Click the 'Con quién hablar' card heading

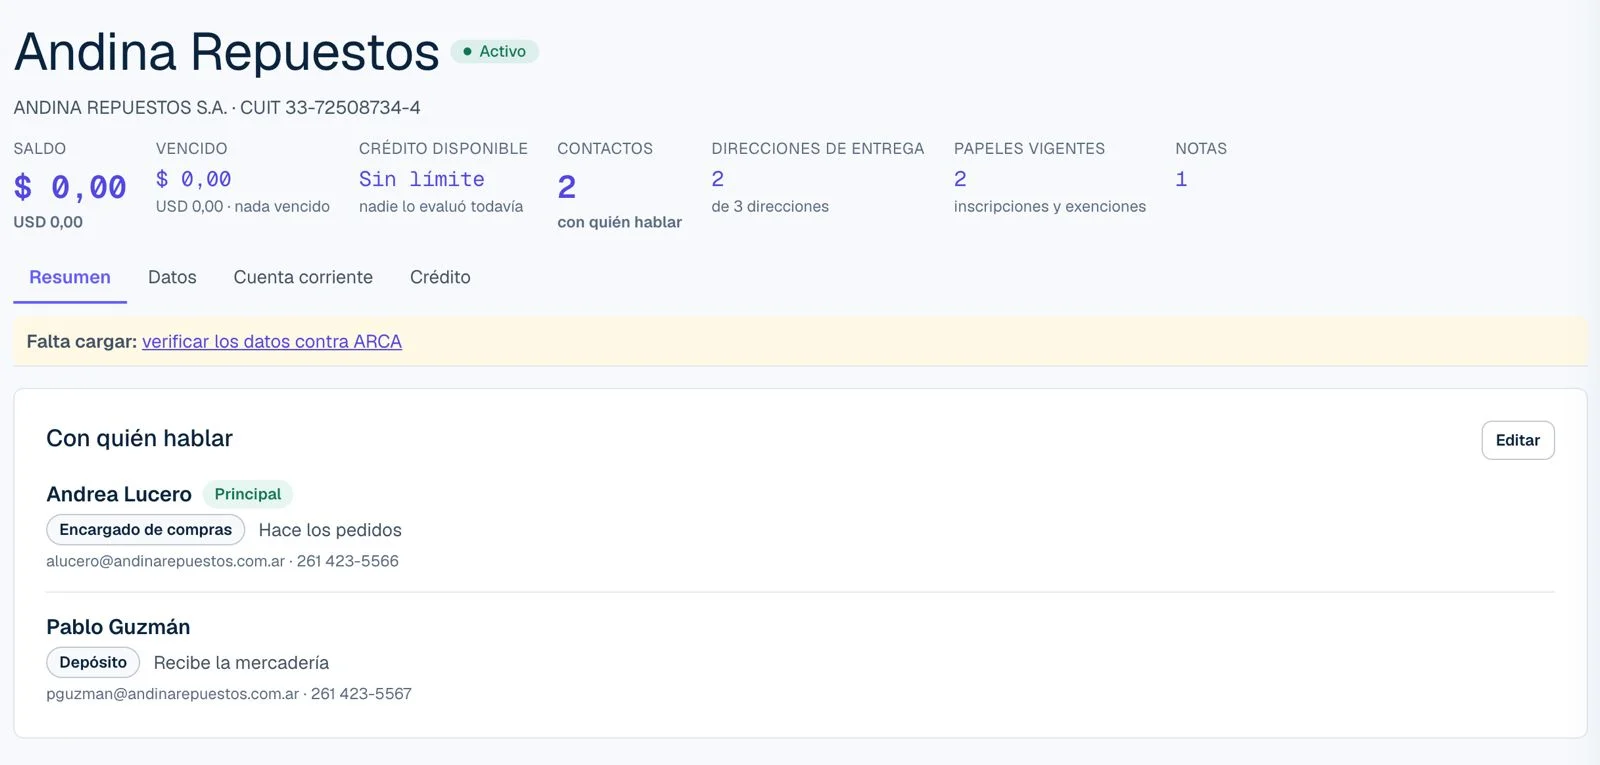click(x=139, y=438)
